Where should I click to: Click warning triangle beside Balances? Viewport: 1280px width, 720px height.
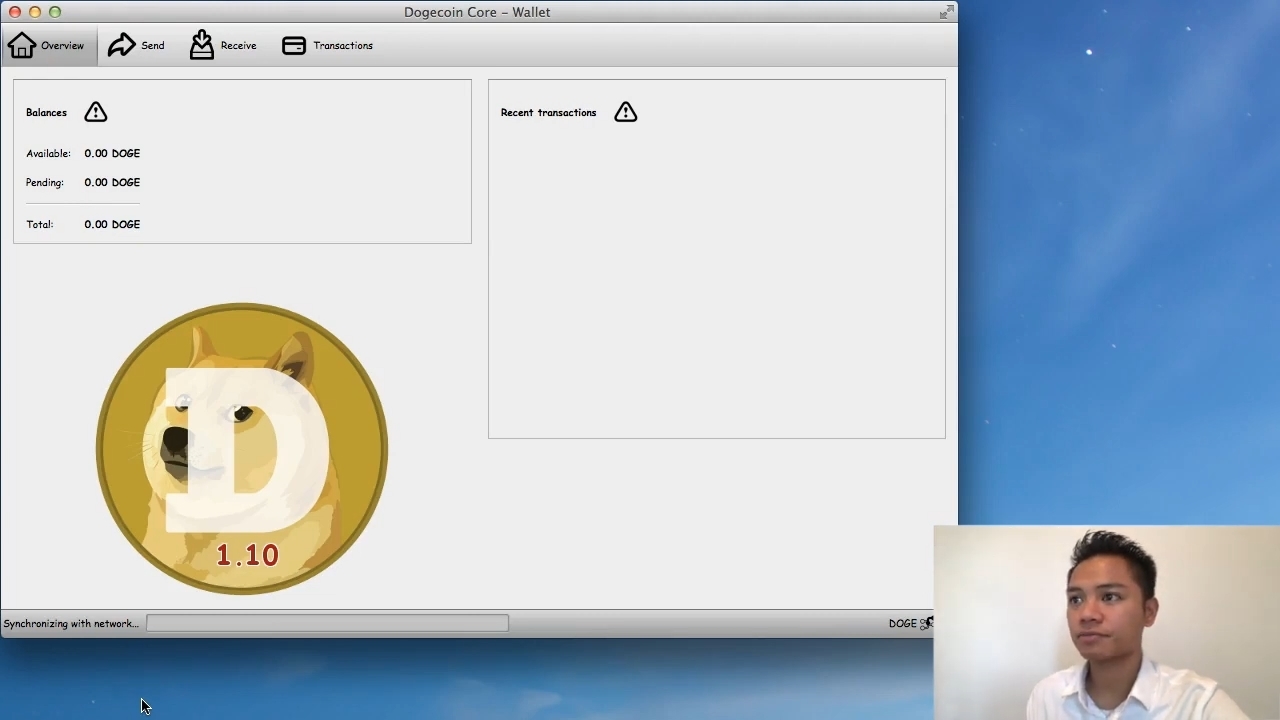(x=95, y=112)
